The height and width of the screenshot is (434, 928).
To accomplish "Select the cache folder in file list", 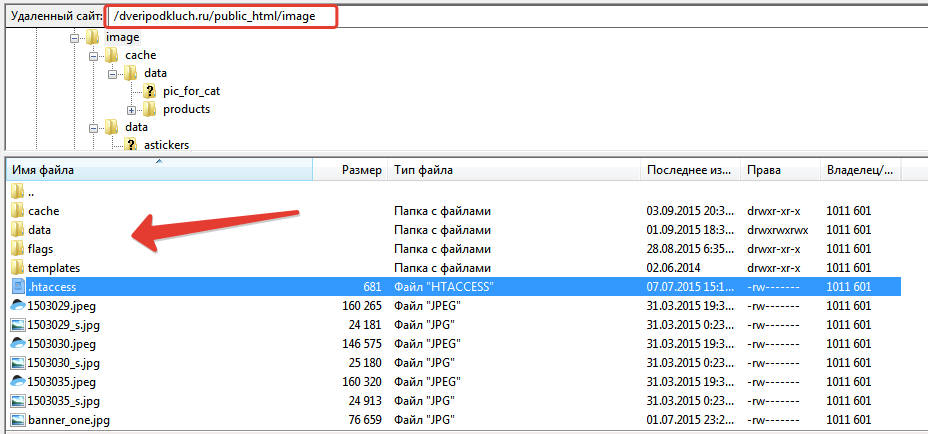I will (x=453, y=211).
